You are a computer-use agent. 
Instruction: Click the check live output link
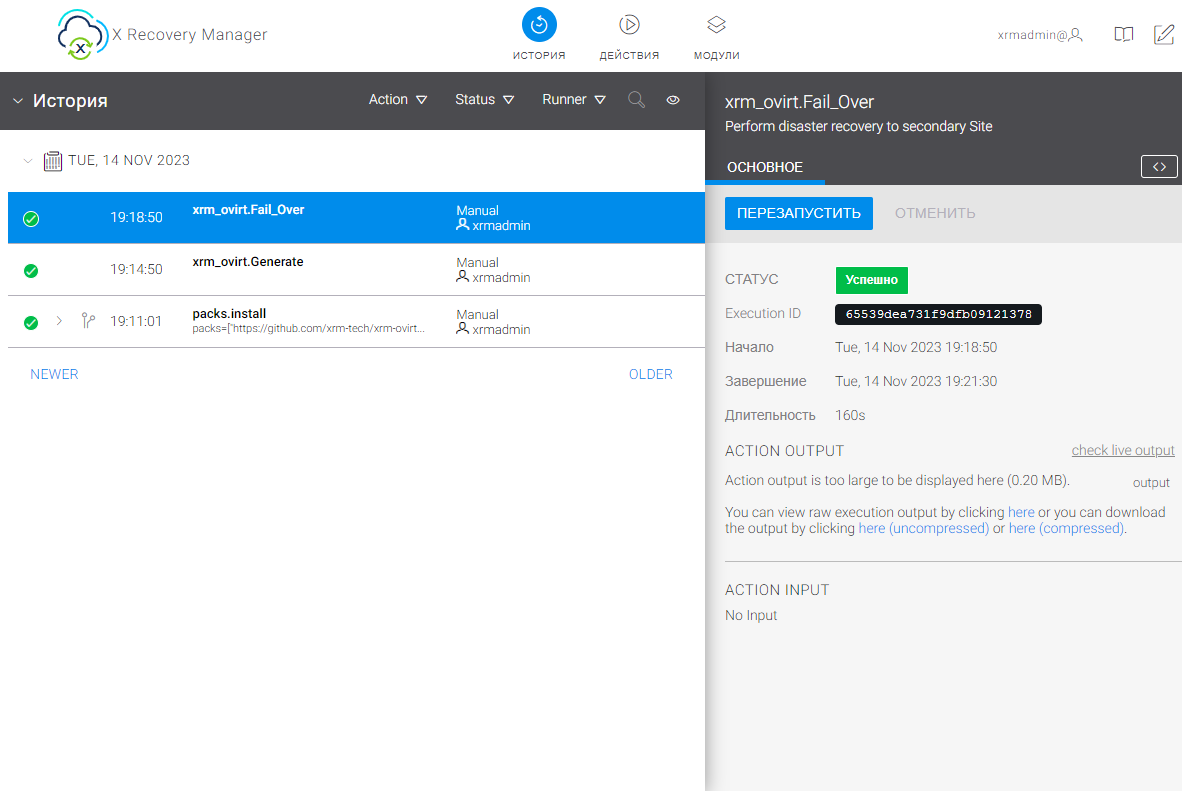point(1122,451)
